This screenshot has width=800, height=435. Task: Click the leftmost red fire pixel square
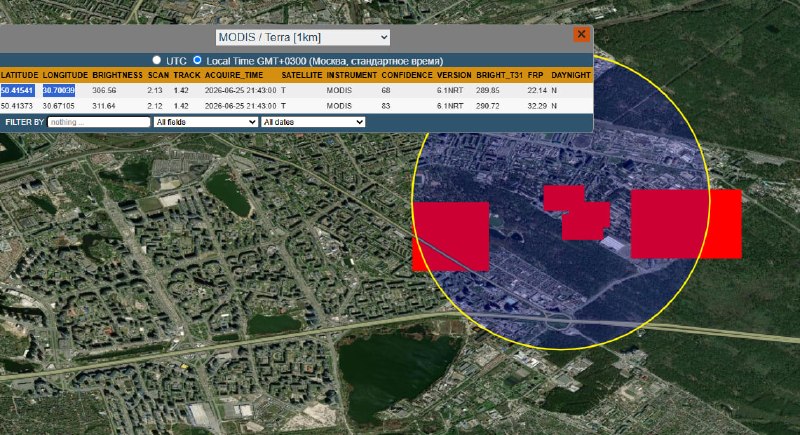[451, 236]
